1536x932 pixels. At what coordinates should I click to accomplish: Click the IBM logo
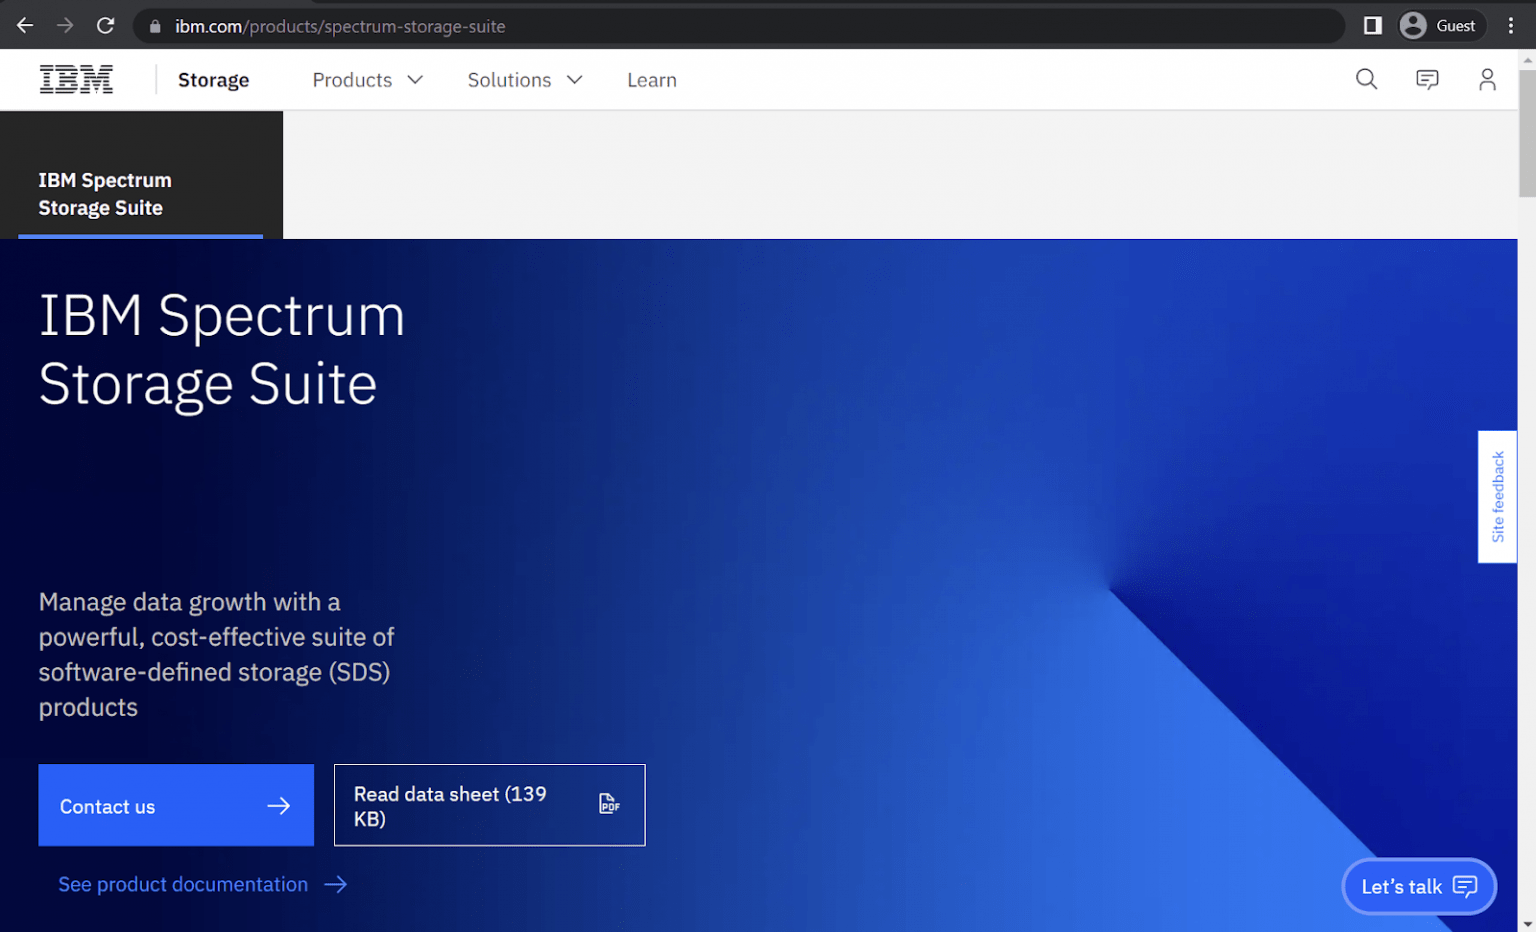coord(76,79)
